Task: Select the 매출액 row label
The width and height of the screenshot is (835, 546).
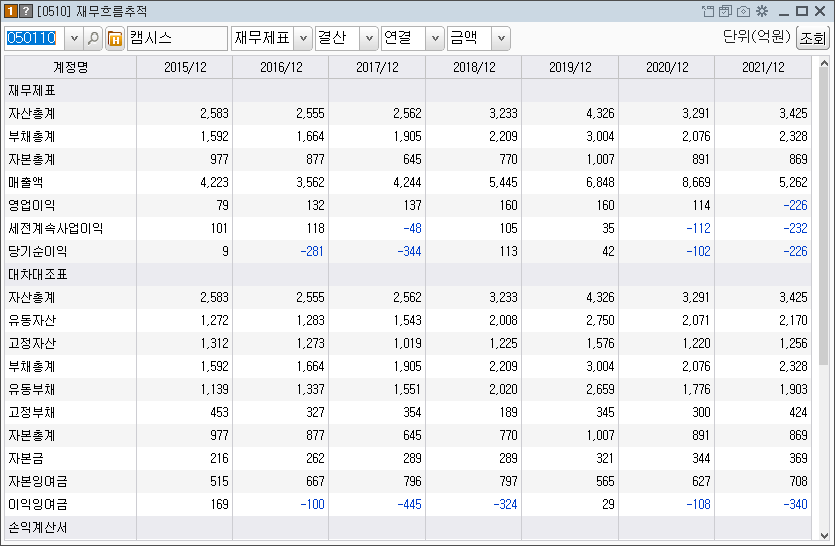Action: [x=26, y=183]
